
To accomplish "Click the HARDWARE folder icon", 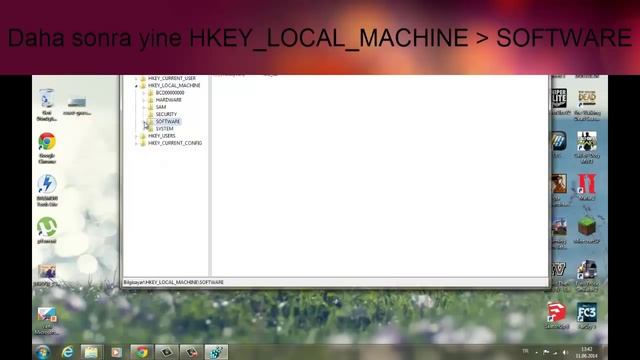I will [151, 100].
